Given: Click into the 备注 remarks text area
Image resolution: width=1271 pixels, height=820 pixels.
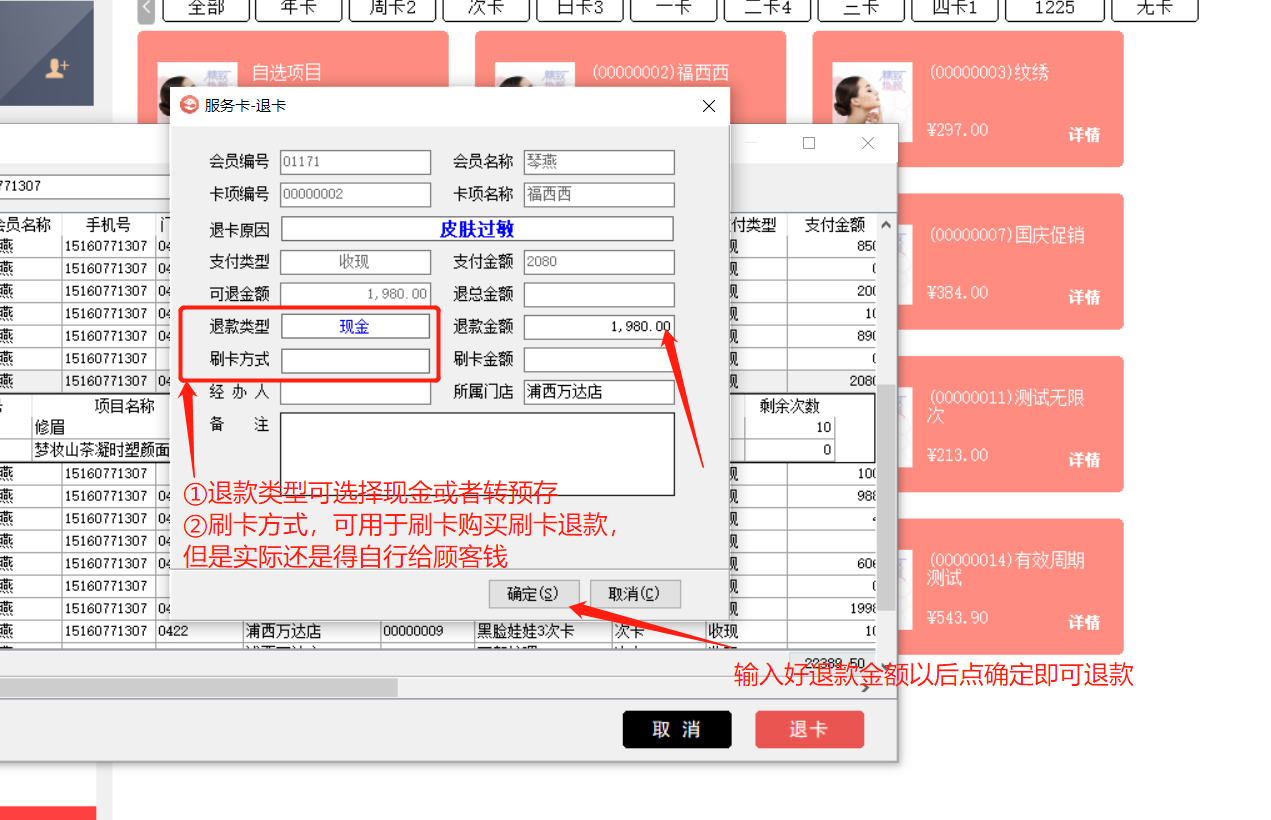Looking at the screenshot, I should 477,453.
